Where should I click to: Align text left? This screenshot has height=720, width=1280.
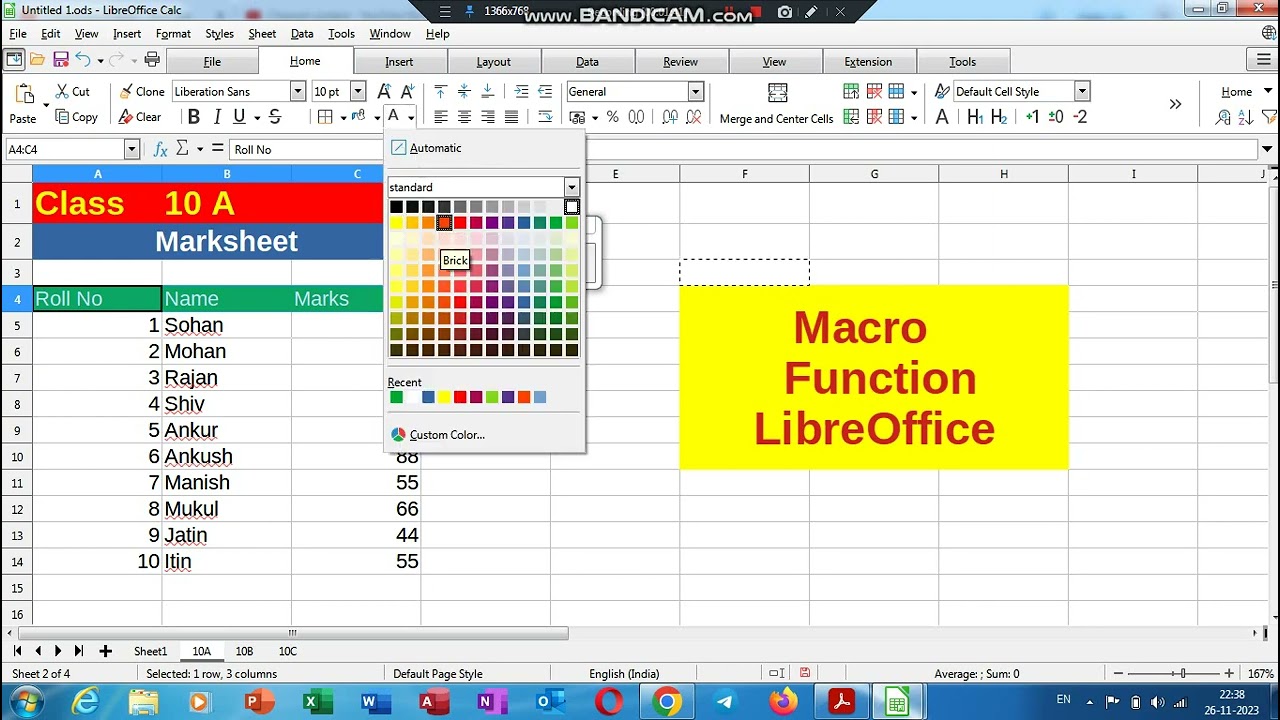(440, 117)
